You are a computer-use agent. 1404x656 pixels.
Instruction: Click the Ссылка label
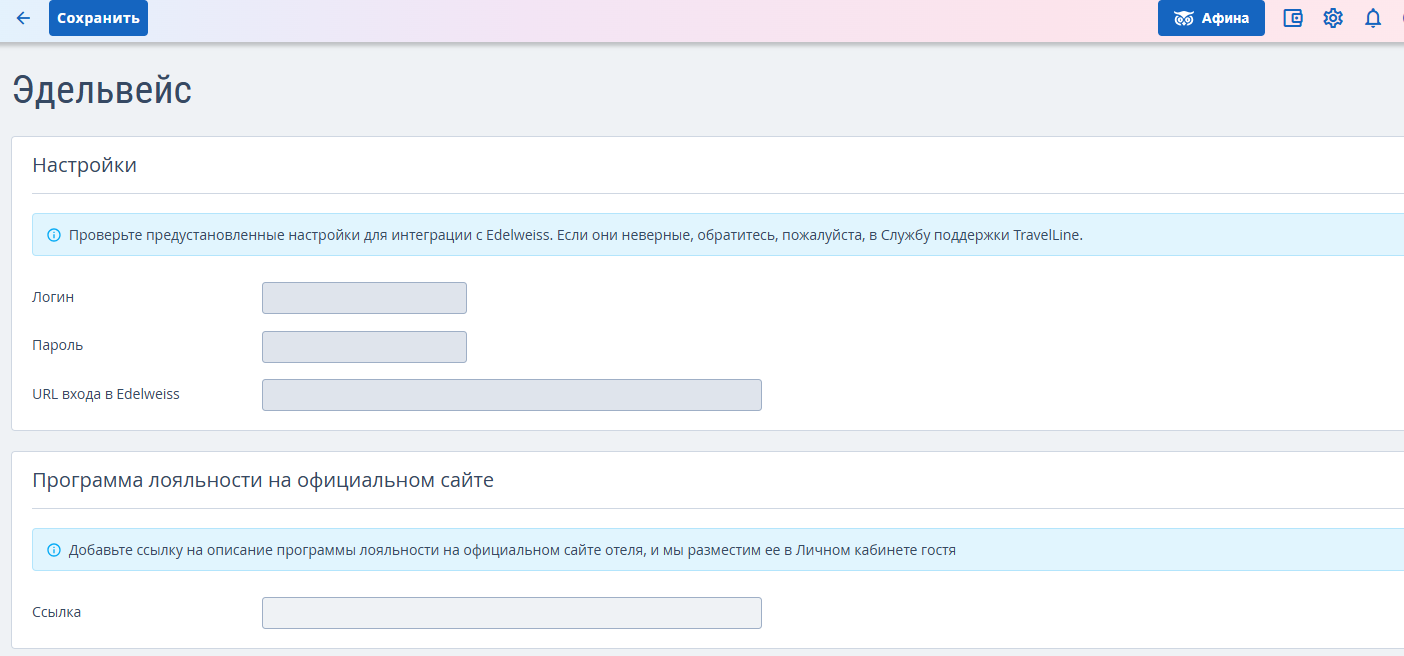tap(56, 612)
